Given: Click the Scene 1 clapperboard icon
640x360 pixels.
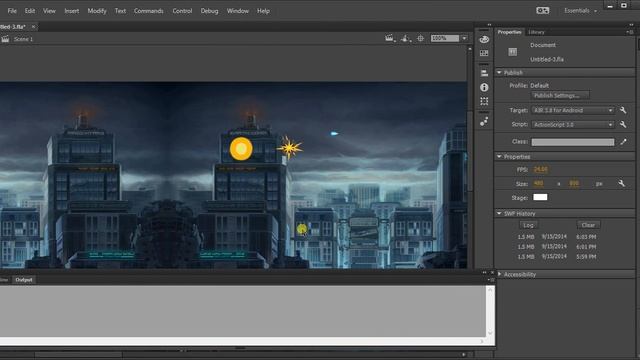Looking at the screenshot, I should tap(5, 39).
